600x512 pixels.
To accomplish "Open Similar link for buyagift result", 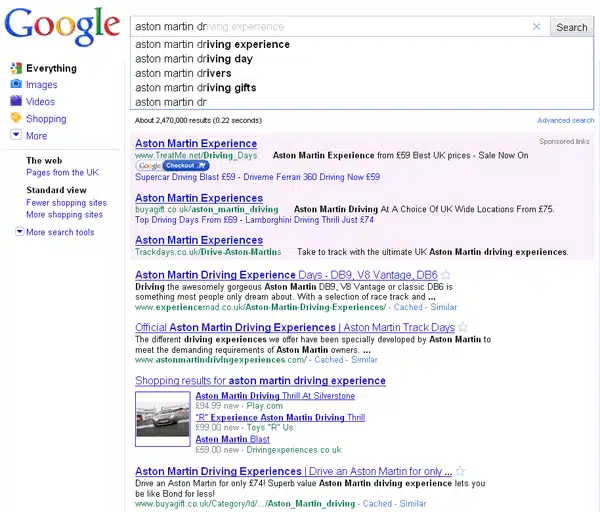I will click(x=412, y=504).
